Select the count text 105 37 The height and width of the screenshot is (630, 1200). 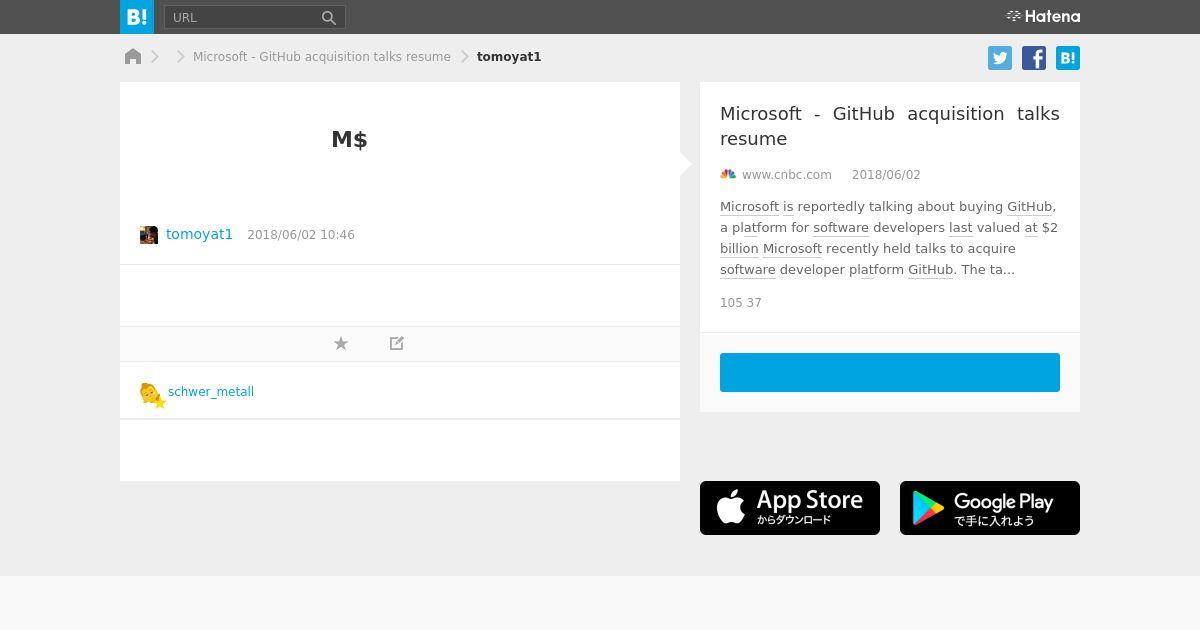coord(741,303)
